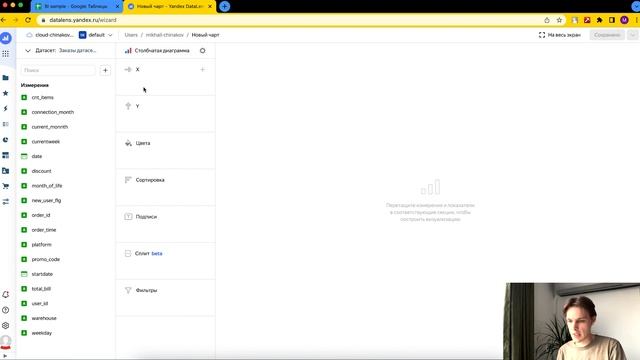Image resolution: width=640 pixels, height=360 pixels.
Task: Click the bookmark star in address bar
Action: 559,20
